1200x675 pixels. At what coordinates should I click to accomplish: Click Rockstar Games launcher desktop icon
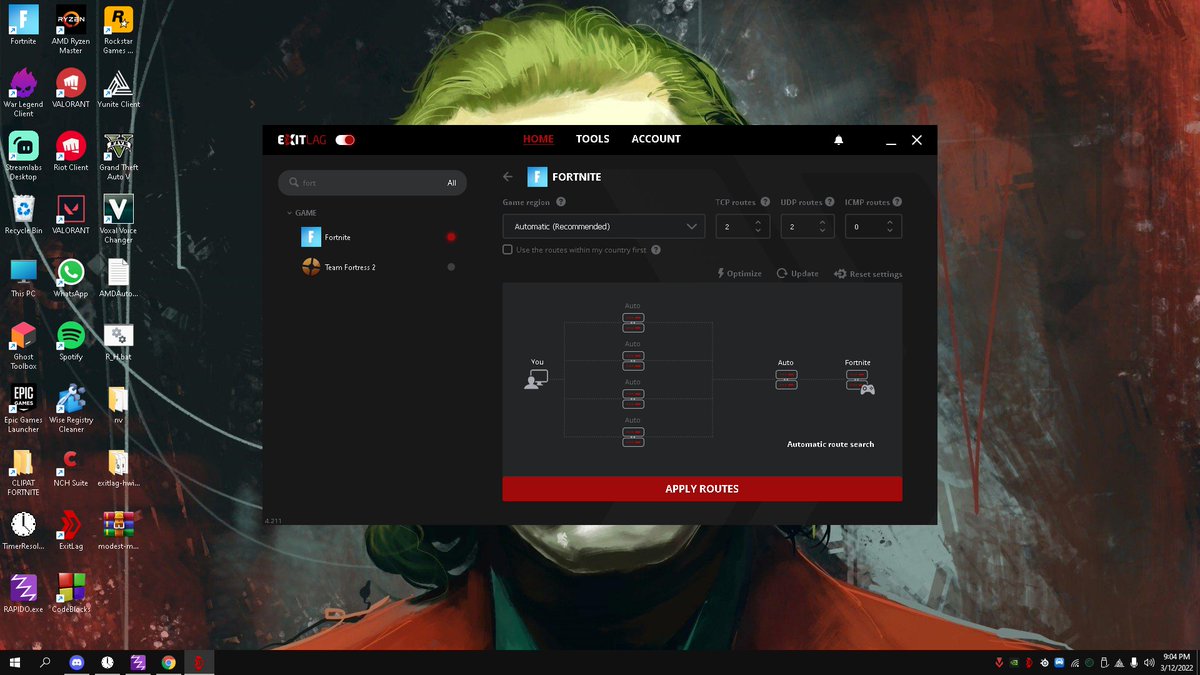pos(118,29)
